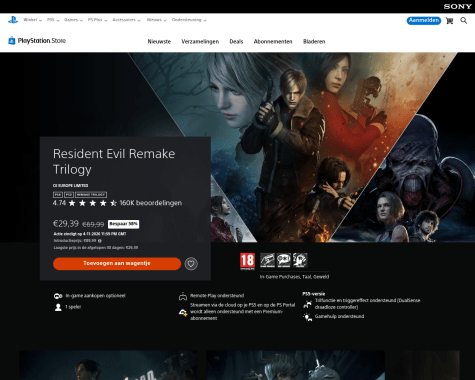Viewport: 475px width, 380px height.
Task: Click 'In-Game Purchases, Taal, Geweld' text
Action: (294, 277)
